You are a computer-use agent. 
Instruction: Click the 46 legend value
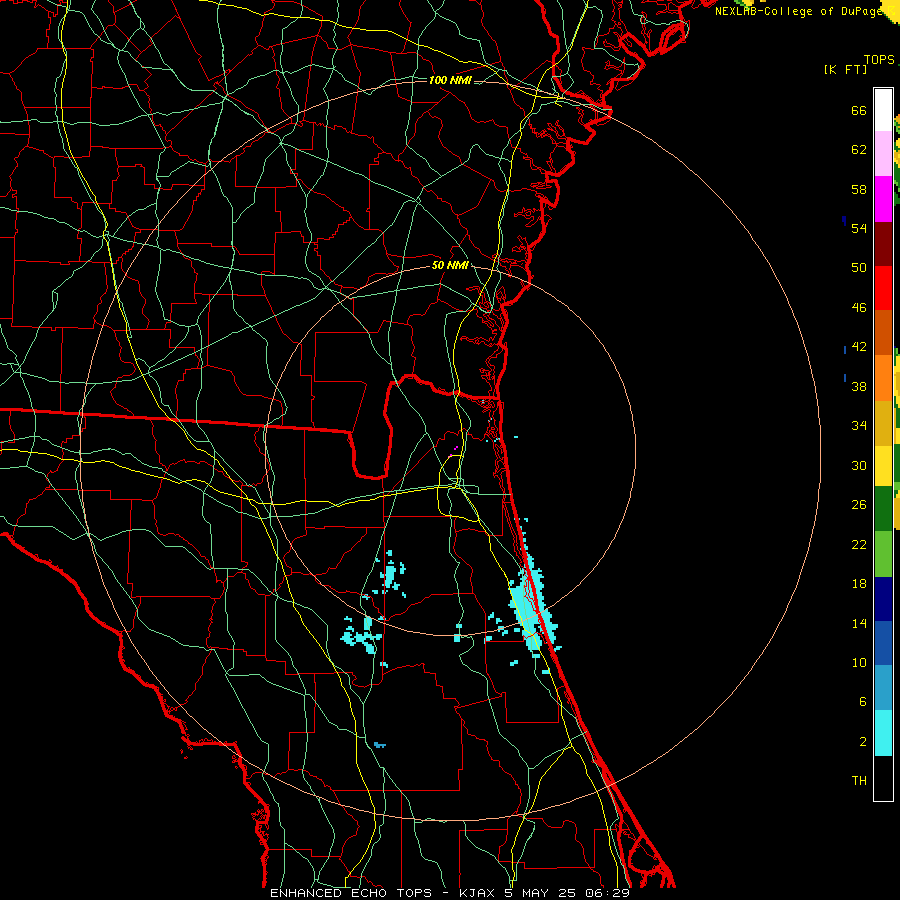click(859, 308)
